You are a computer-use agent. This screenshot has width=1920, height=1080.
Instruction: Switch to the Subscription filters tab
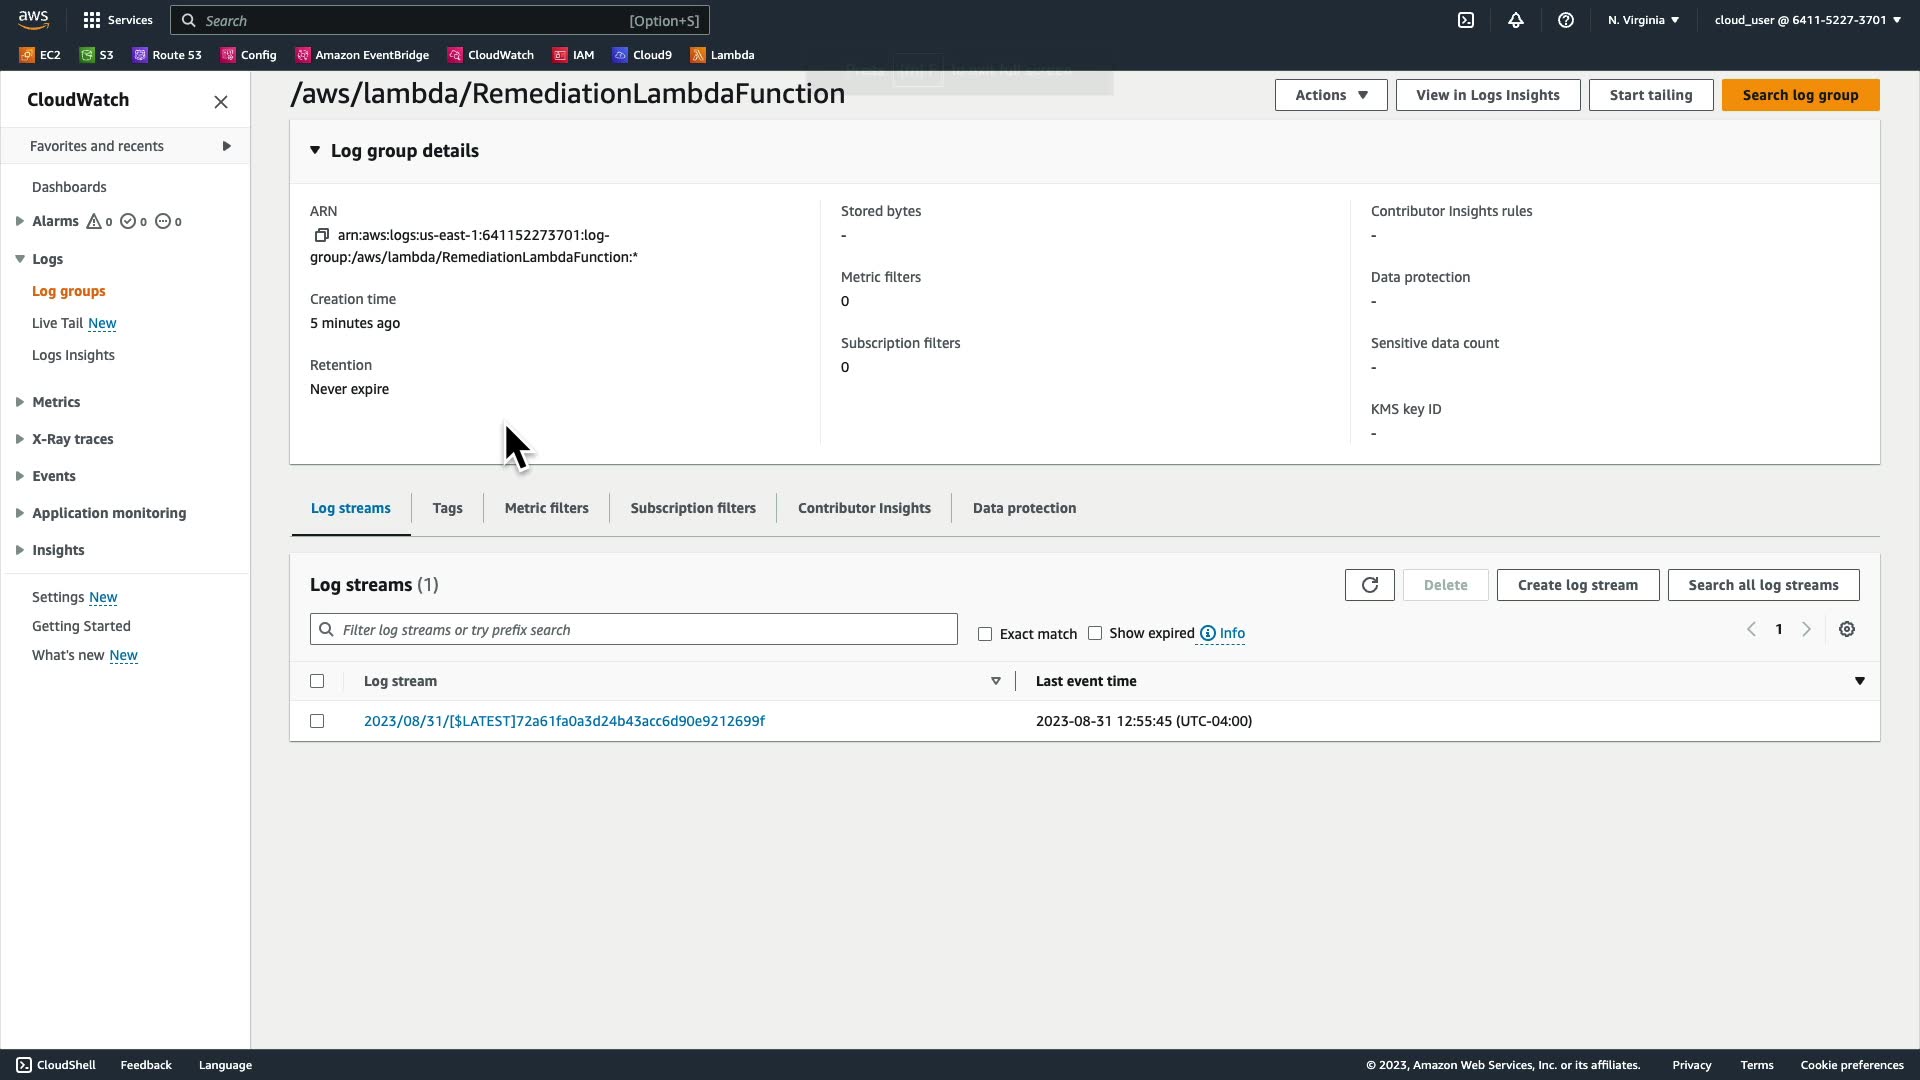(x=693, y=508)
